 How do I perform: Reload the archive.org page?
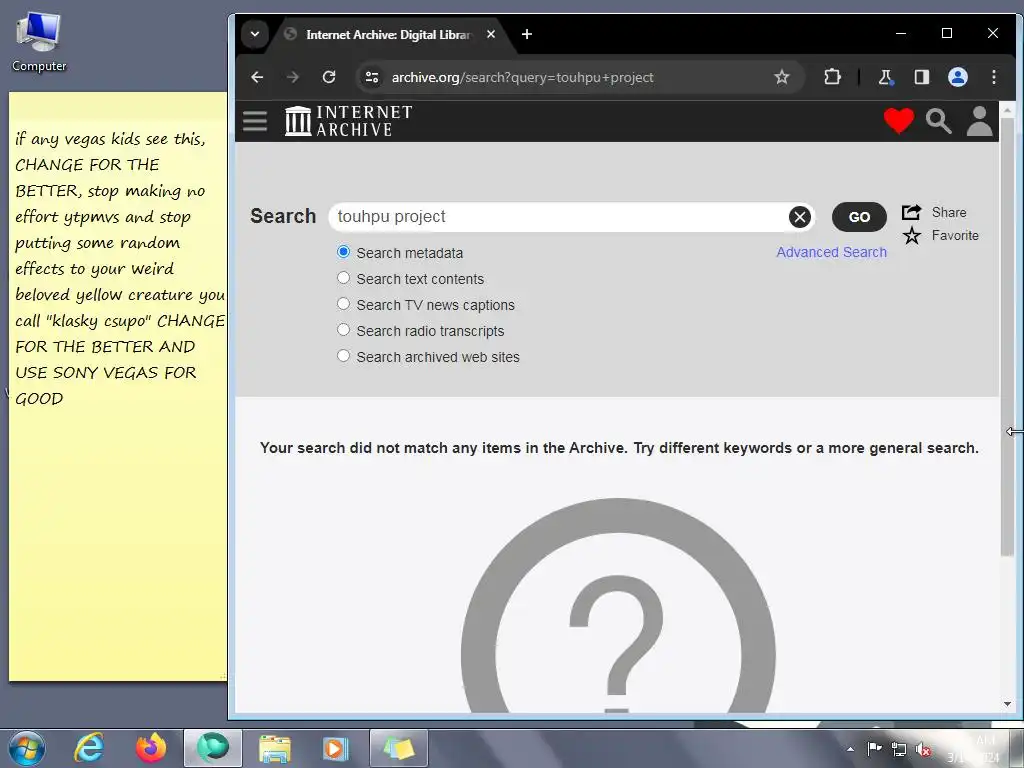(328, 77)
